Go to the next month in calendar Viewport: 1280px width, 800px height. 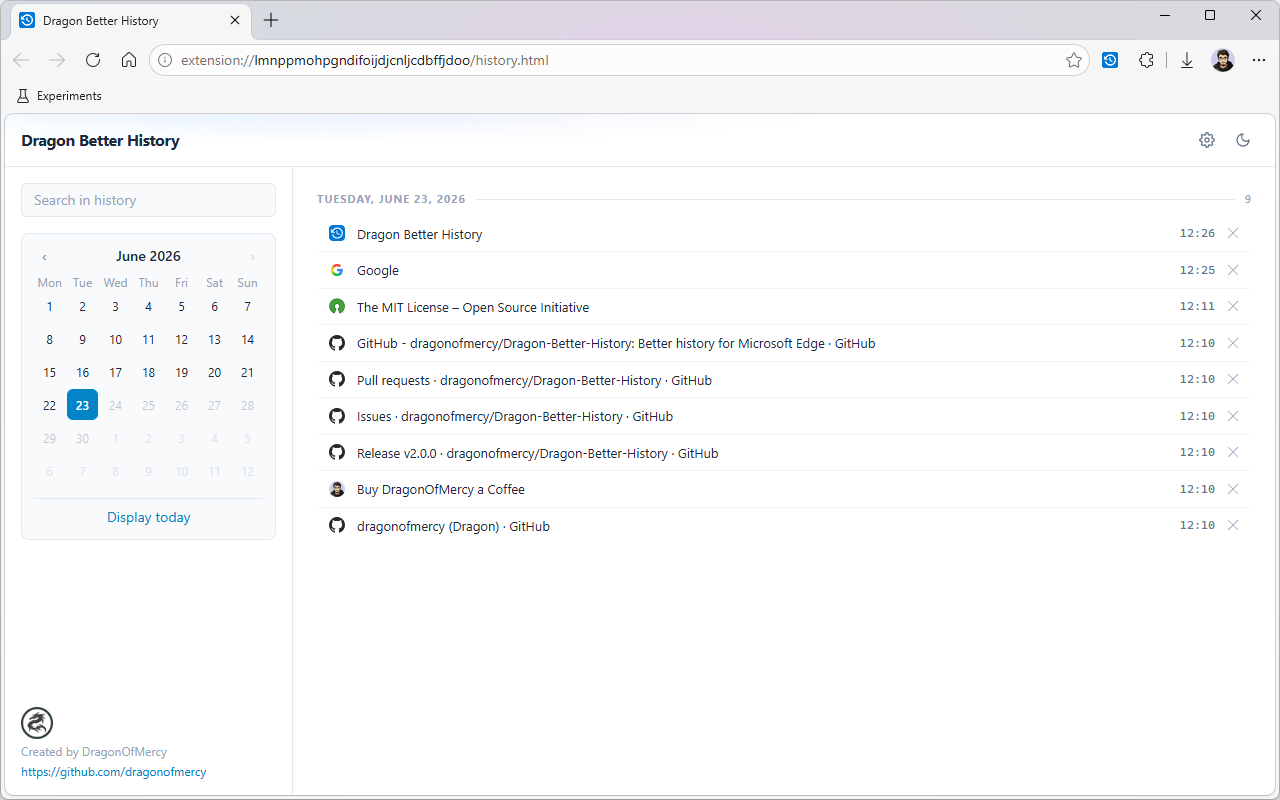(x=252, y=257)
